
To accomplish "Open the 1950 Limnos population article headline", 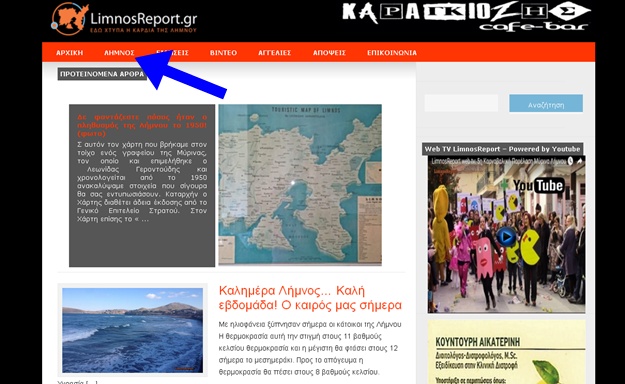I will tap(142, 125).
